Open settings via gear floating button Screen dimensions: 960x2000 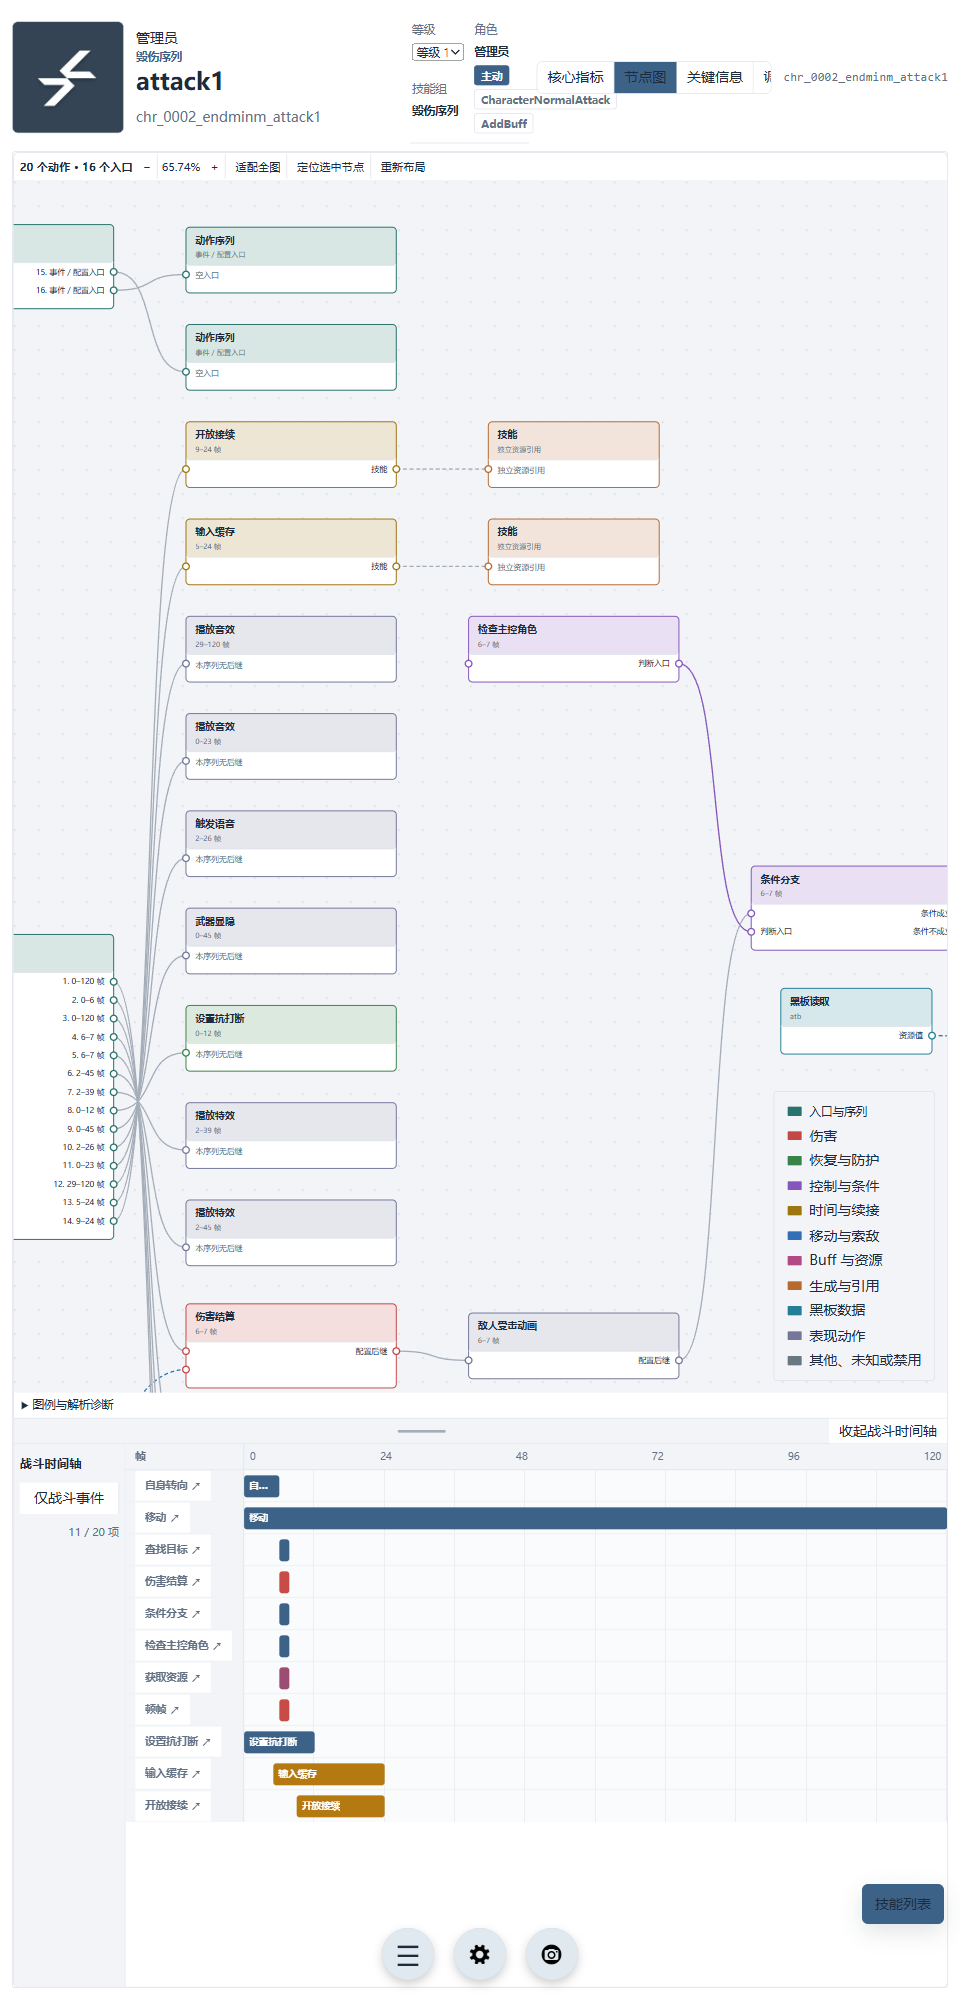point(480,1955)
